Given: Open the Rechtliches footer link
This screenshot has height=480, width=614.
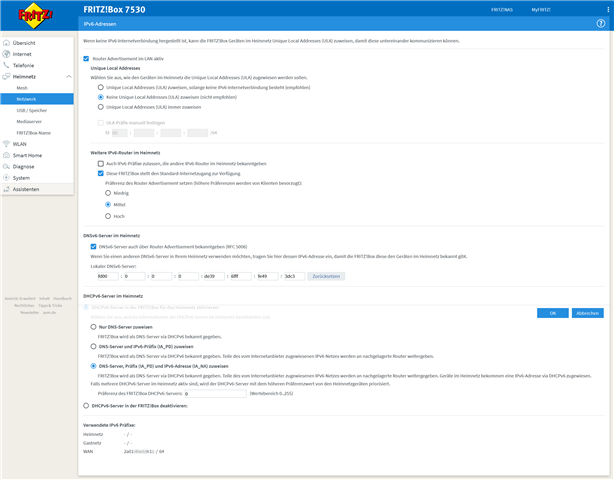Looking at the screenshot, I should [24, 305].
